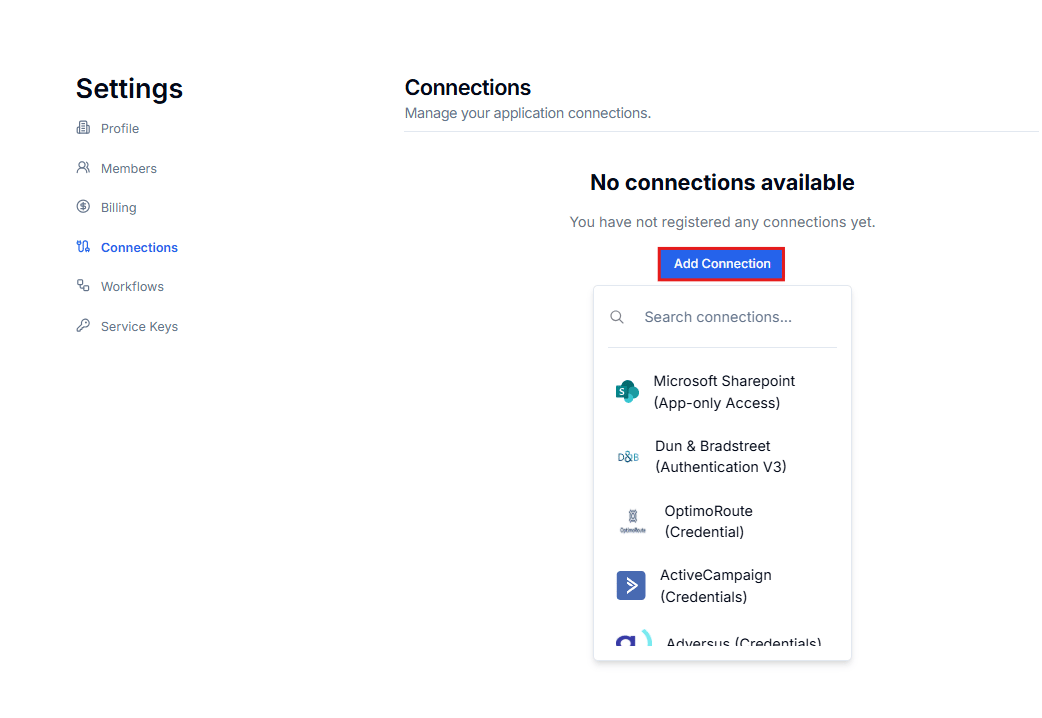The image size is (1042, 718).
Task: Click the Dun & Bradstreet D&B logo
Action: click(628, 457)
